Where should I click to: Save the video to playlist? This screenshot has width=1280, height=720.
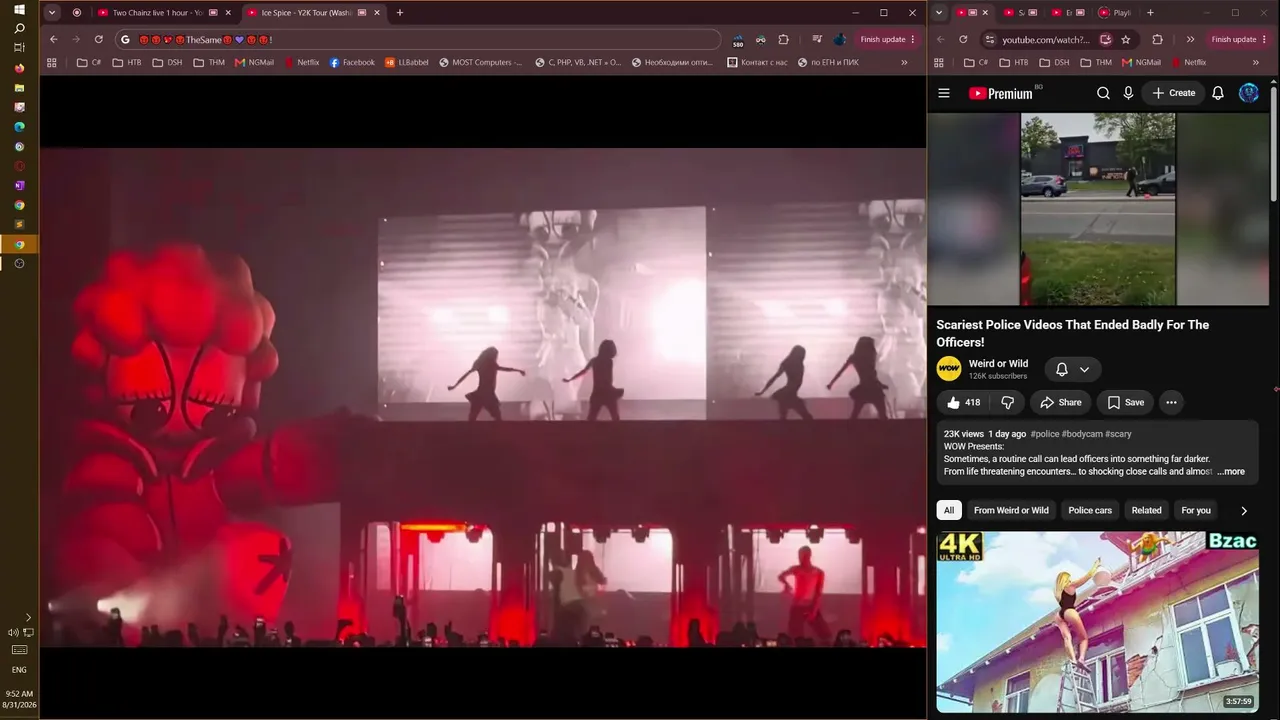tap(1125, 402)
